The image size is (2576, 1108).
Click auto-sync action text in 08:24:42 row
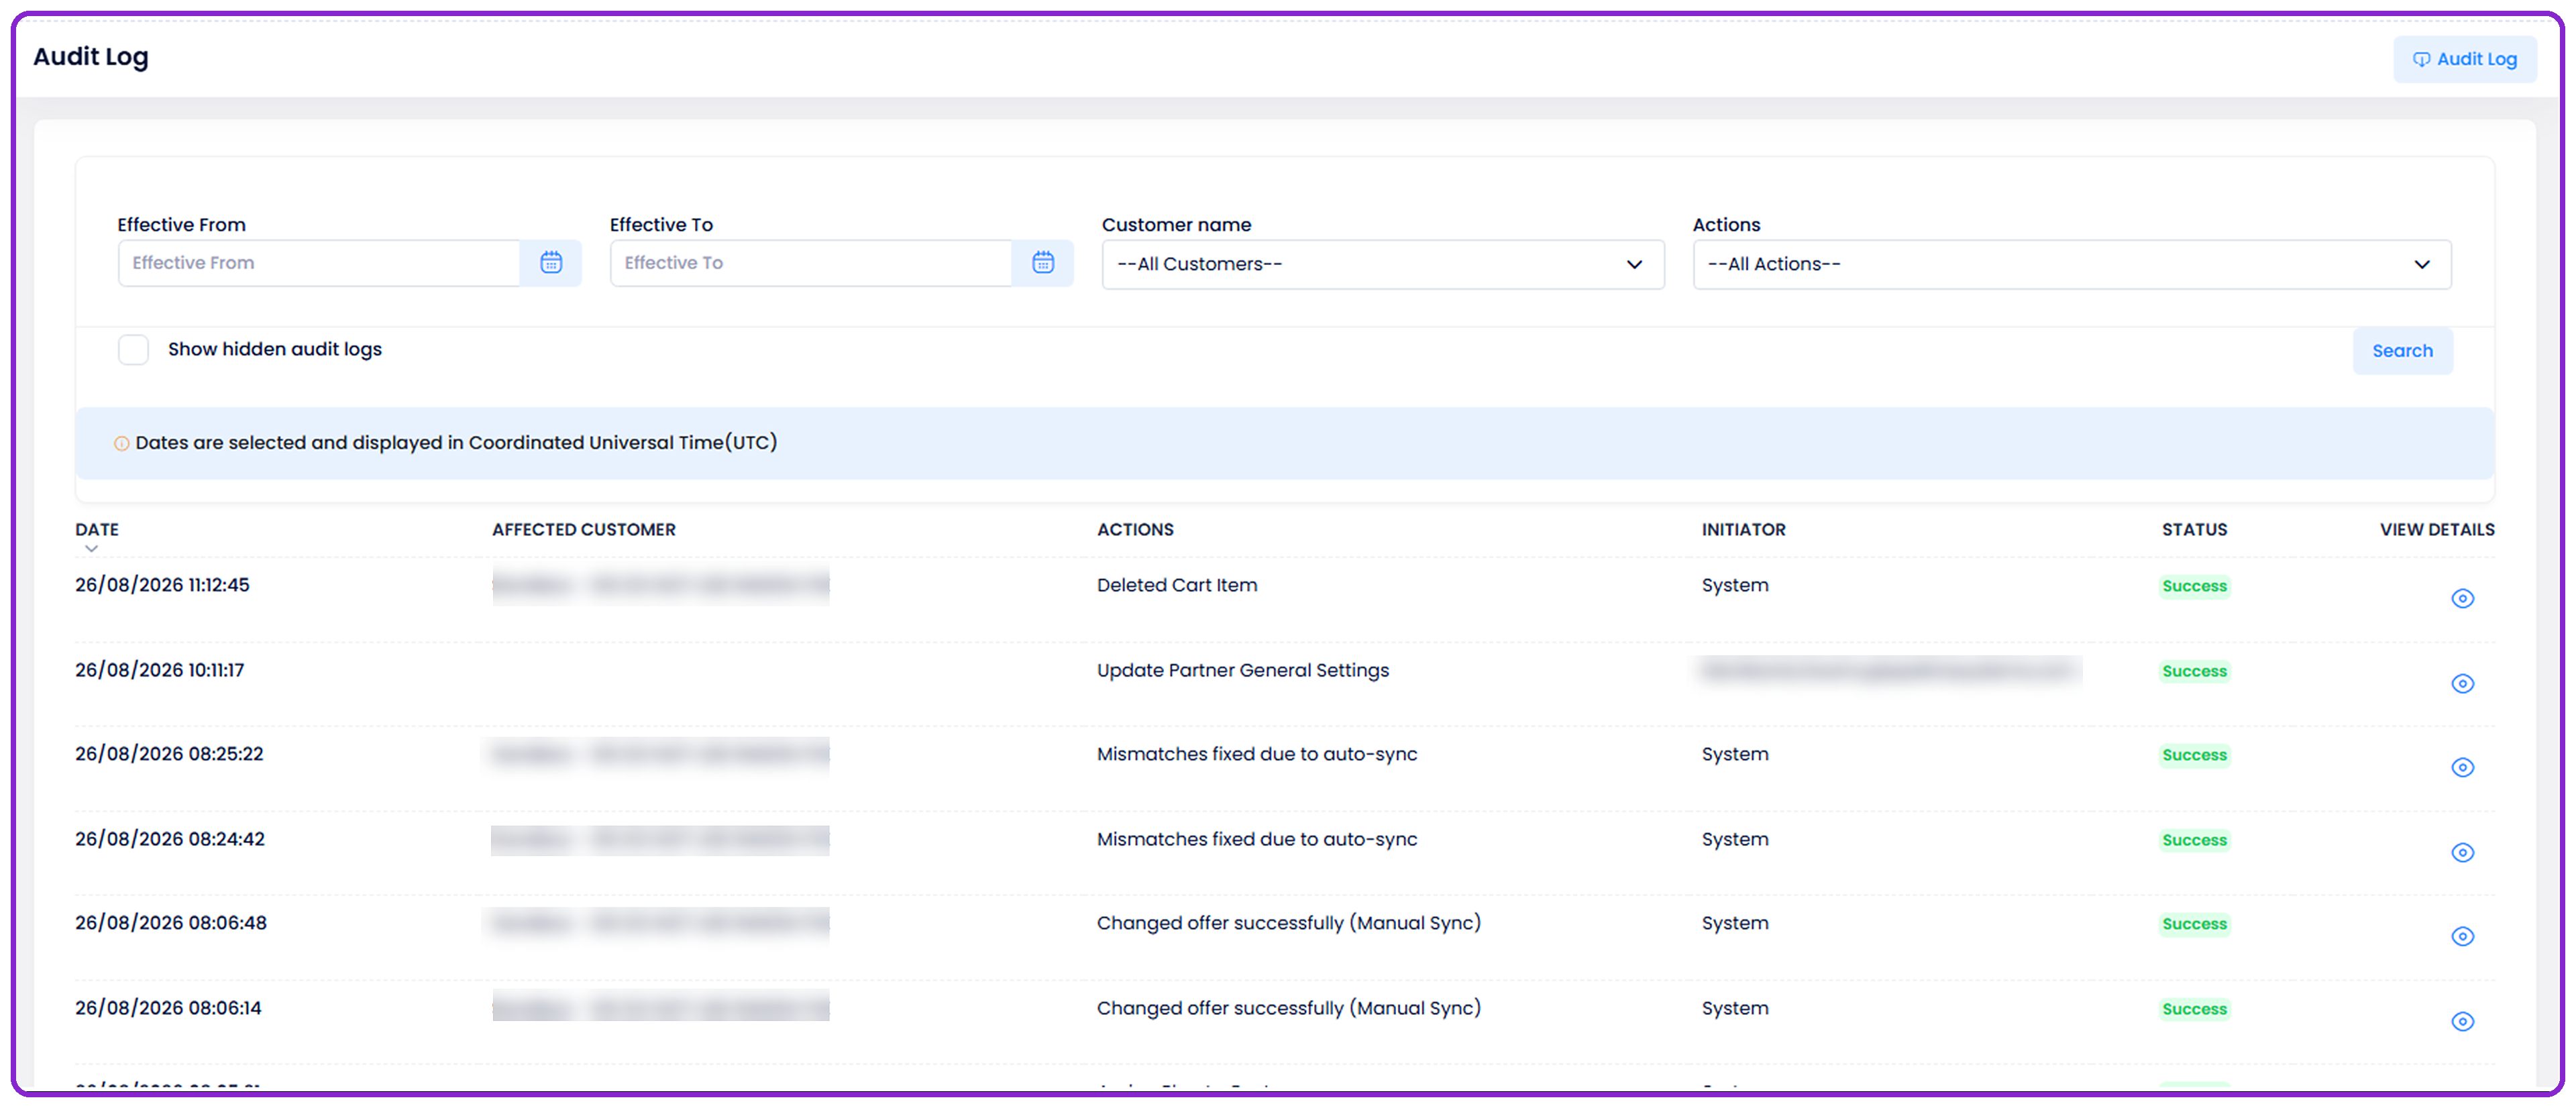pyautogui.click(x=1257, y=839)
